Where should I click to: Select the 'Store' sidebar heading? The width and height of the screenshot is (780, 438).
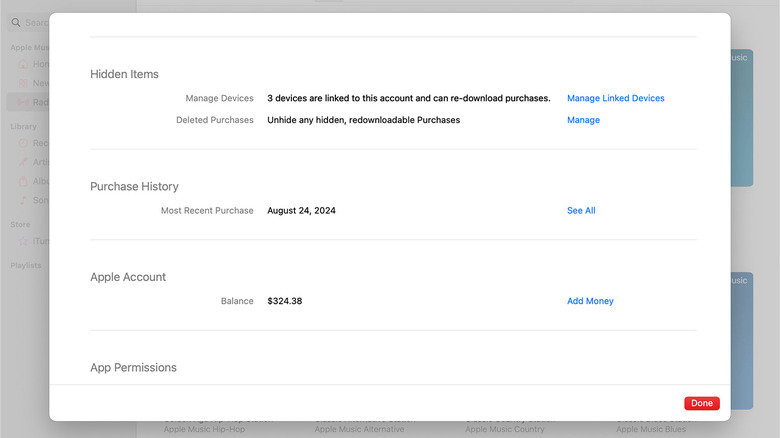pos(20,224)
